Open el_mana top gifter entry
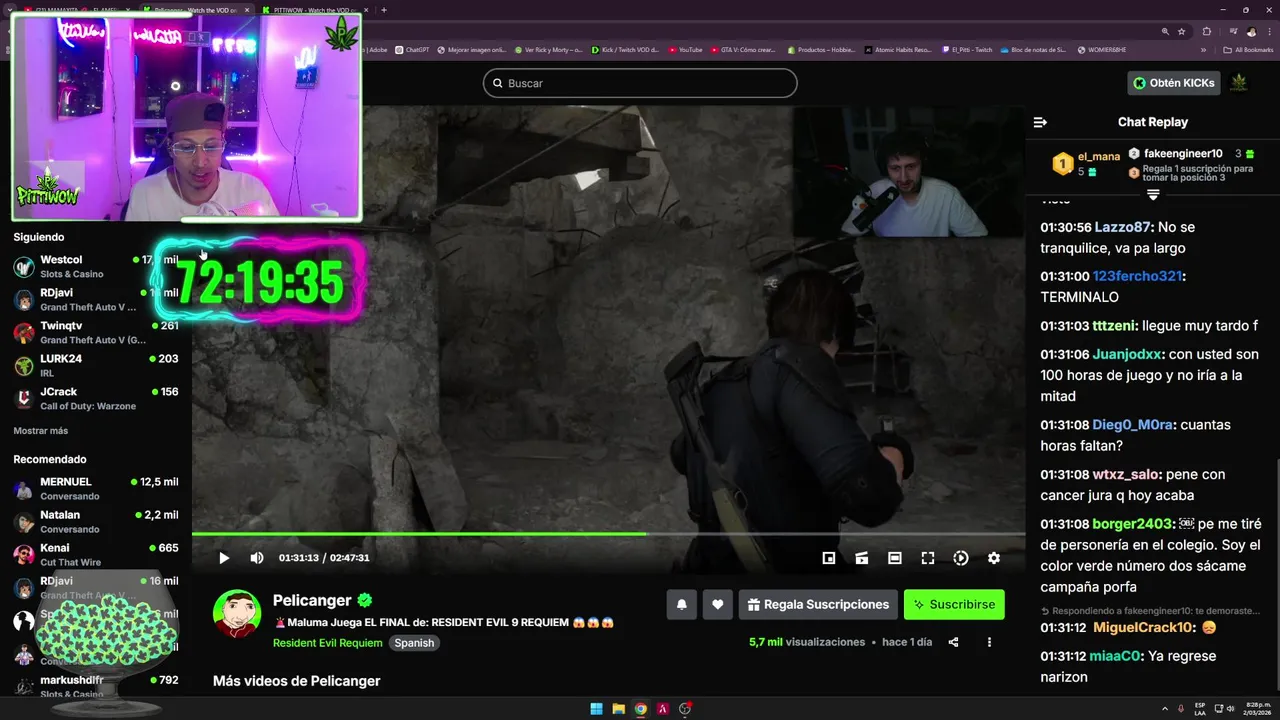 point(1085,163)
